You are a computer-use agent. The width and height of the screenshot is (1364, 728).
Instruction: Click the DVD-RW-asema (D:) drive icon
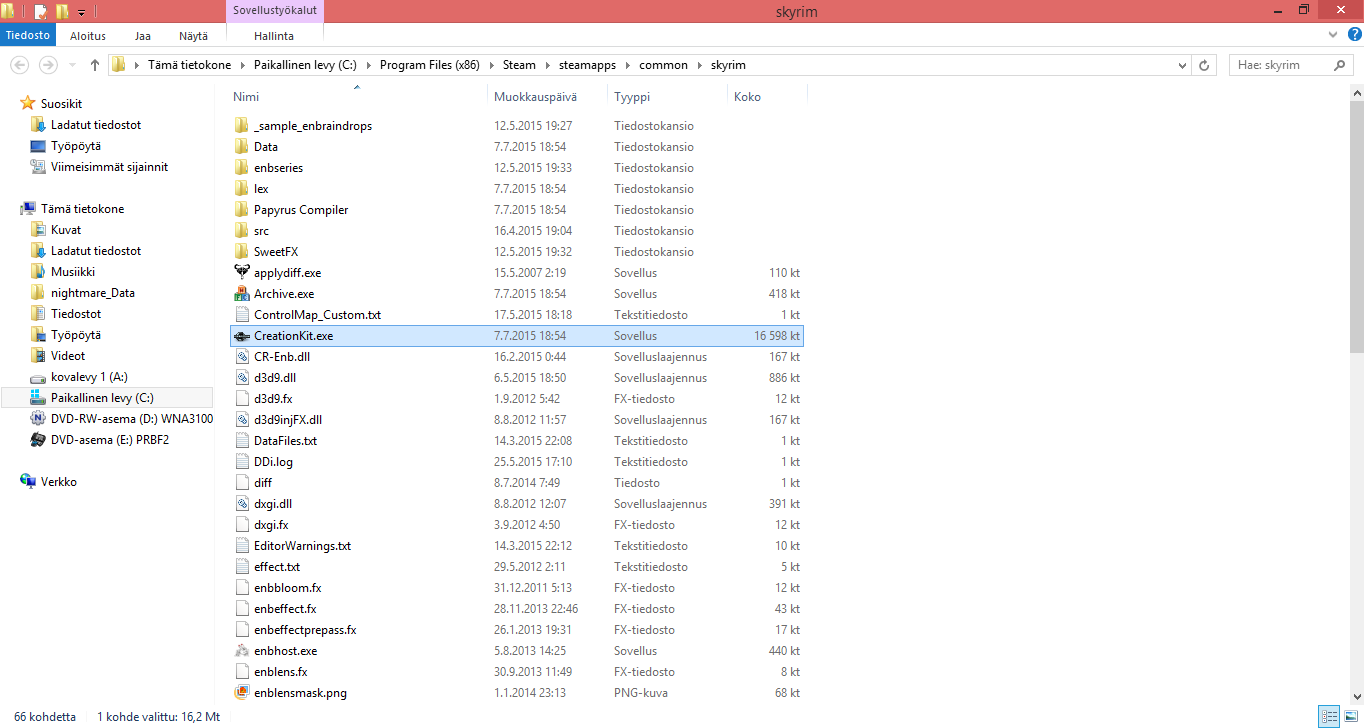point(38,419)
